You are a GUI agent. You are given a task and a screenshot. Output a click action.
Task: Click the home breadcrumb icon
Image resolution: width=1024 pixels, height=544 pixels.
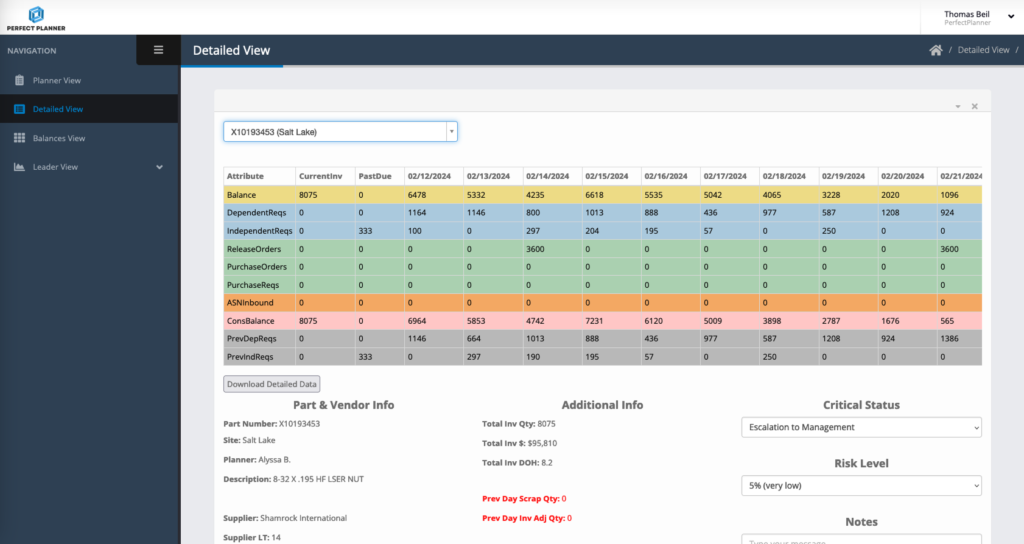click(935, 50)
